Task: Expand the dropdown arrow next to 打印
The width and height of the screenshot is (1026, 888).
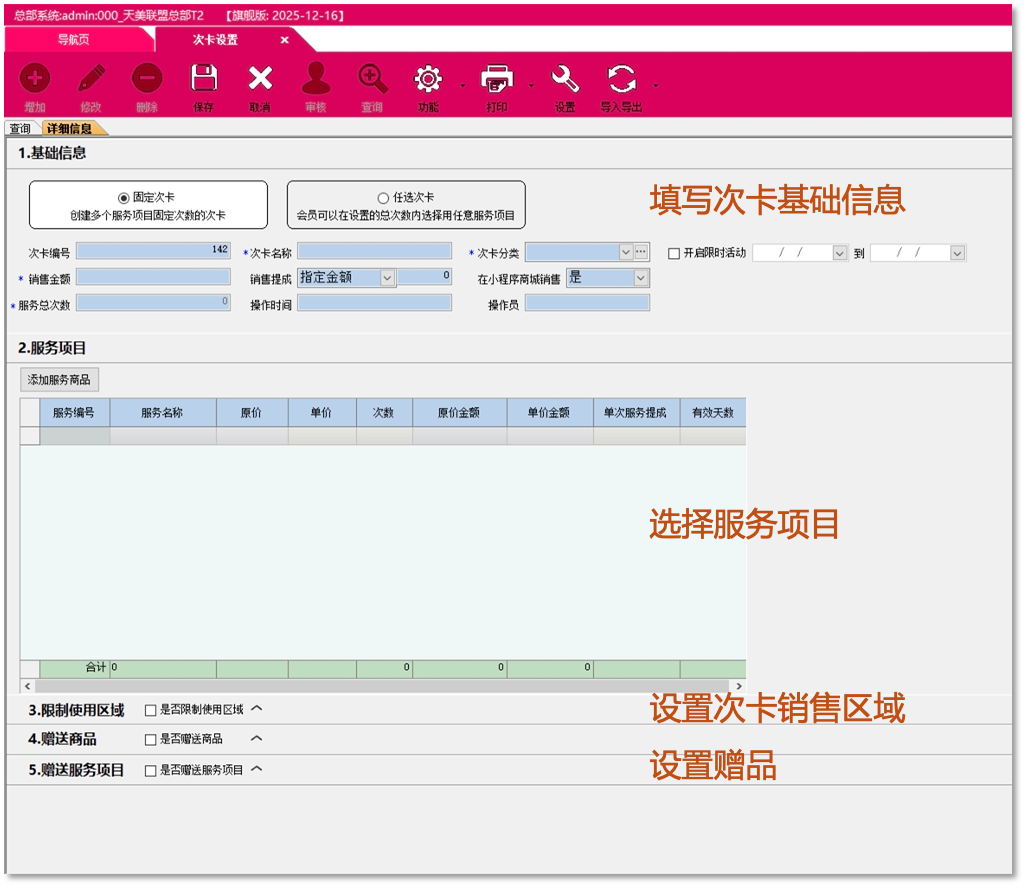Action: tap(531, 86)
